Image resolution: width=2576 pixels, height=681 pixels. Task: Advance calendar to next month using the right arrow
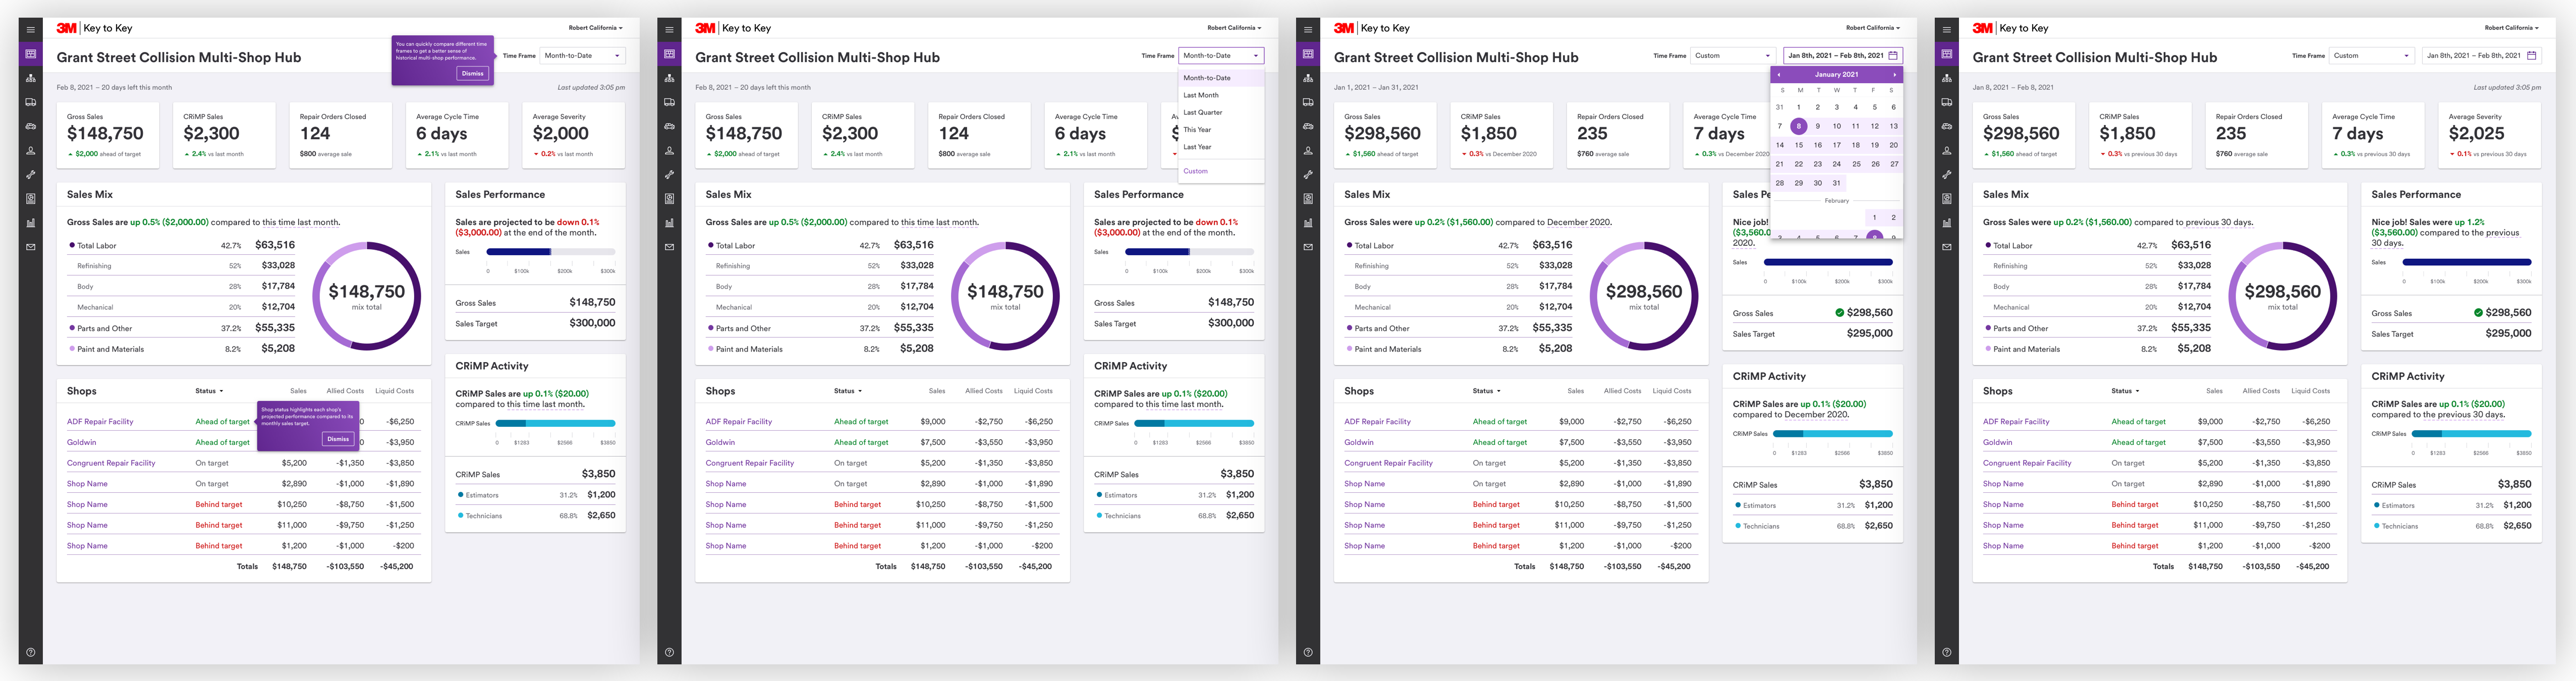pyautogui.click(x=1894, y=75)
